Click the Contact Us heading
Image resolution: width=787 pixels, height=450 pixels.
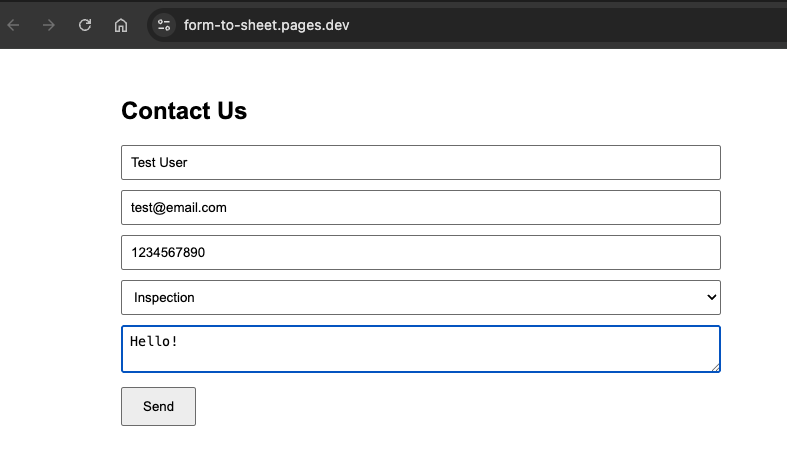tap(184, 111)
